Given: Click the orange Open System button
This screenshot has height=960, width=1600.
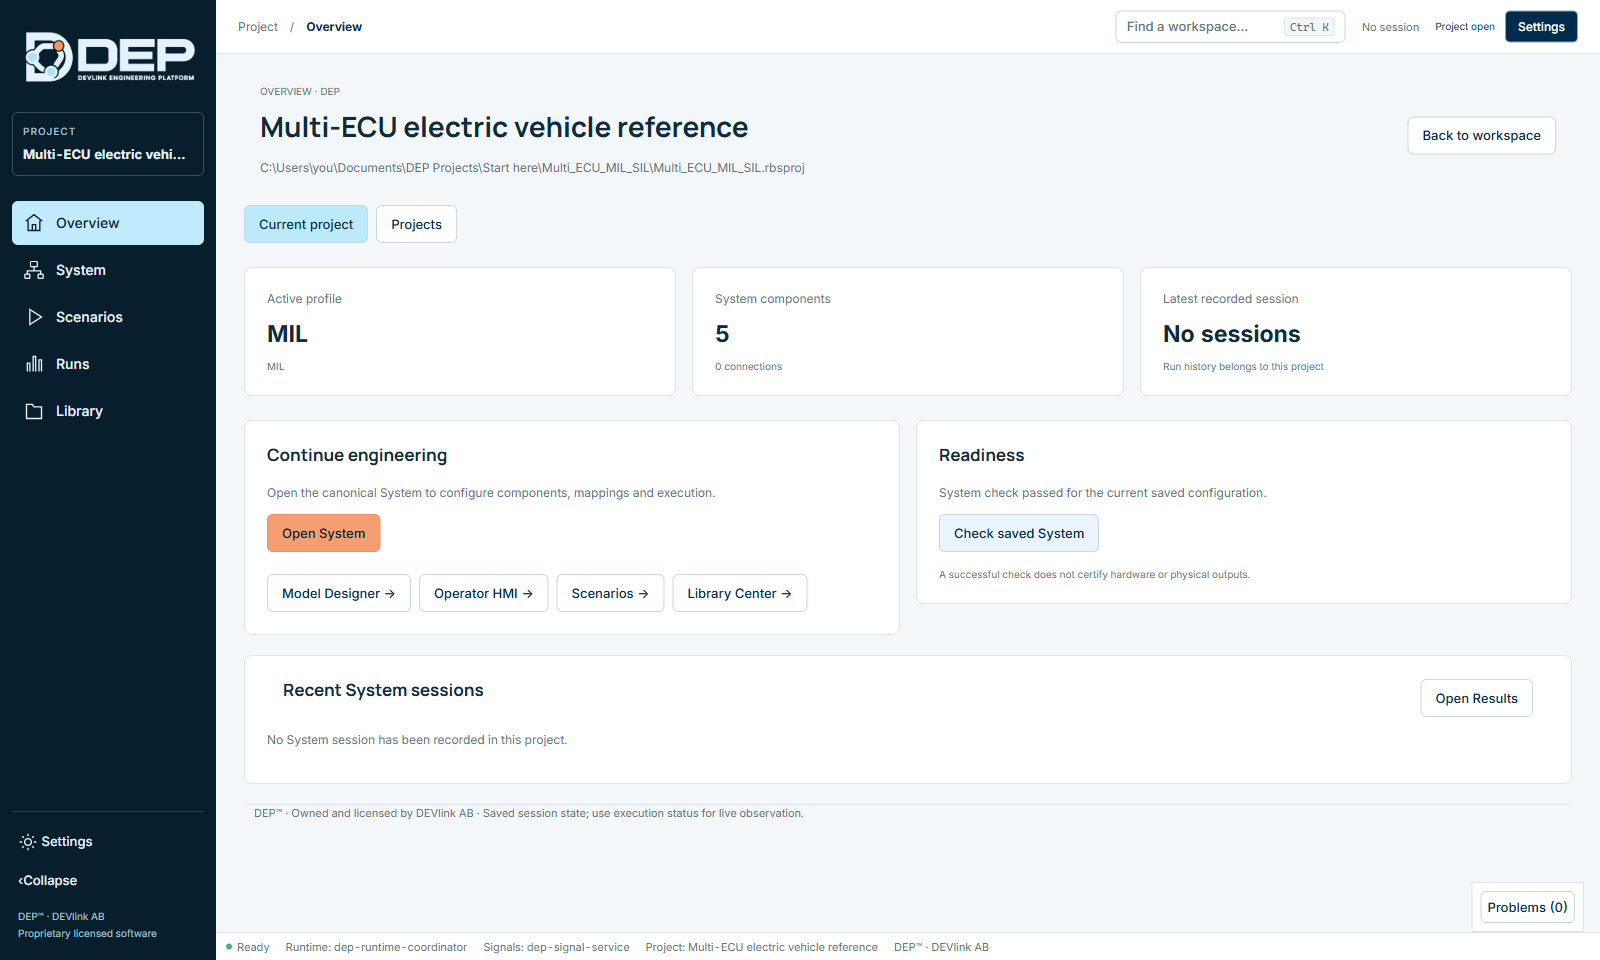Looking at the screenshot, I should (x=324, y=533).
